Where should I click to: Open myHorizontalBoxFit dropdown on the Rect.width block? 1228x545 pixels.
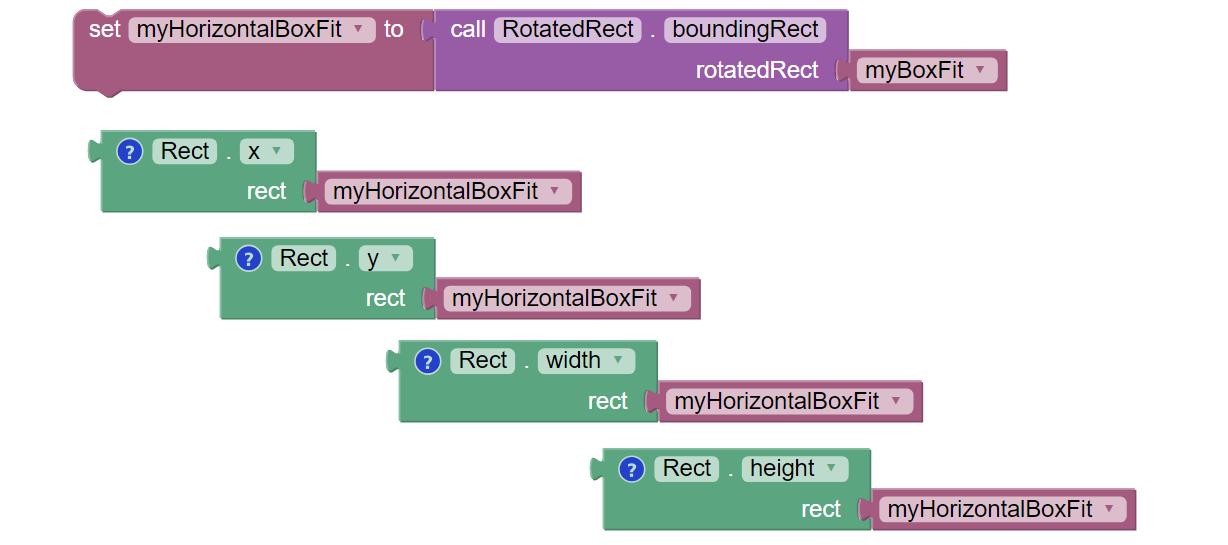pyautogui.click(x=790, y=402)
